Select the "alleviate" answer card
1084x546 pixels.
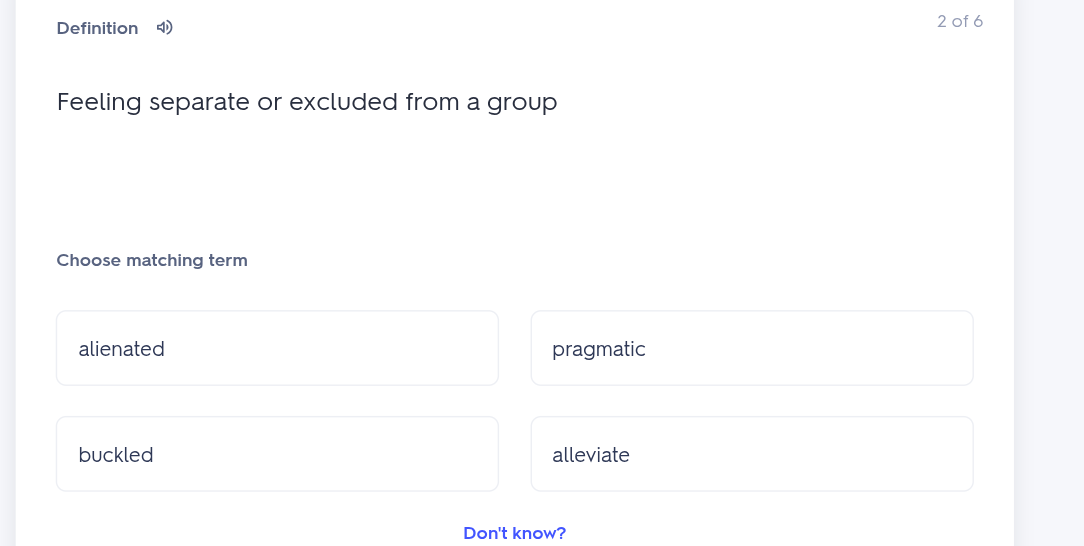point(751,454)
